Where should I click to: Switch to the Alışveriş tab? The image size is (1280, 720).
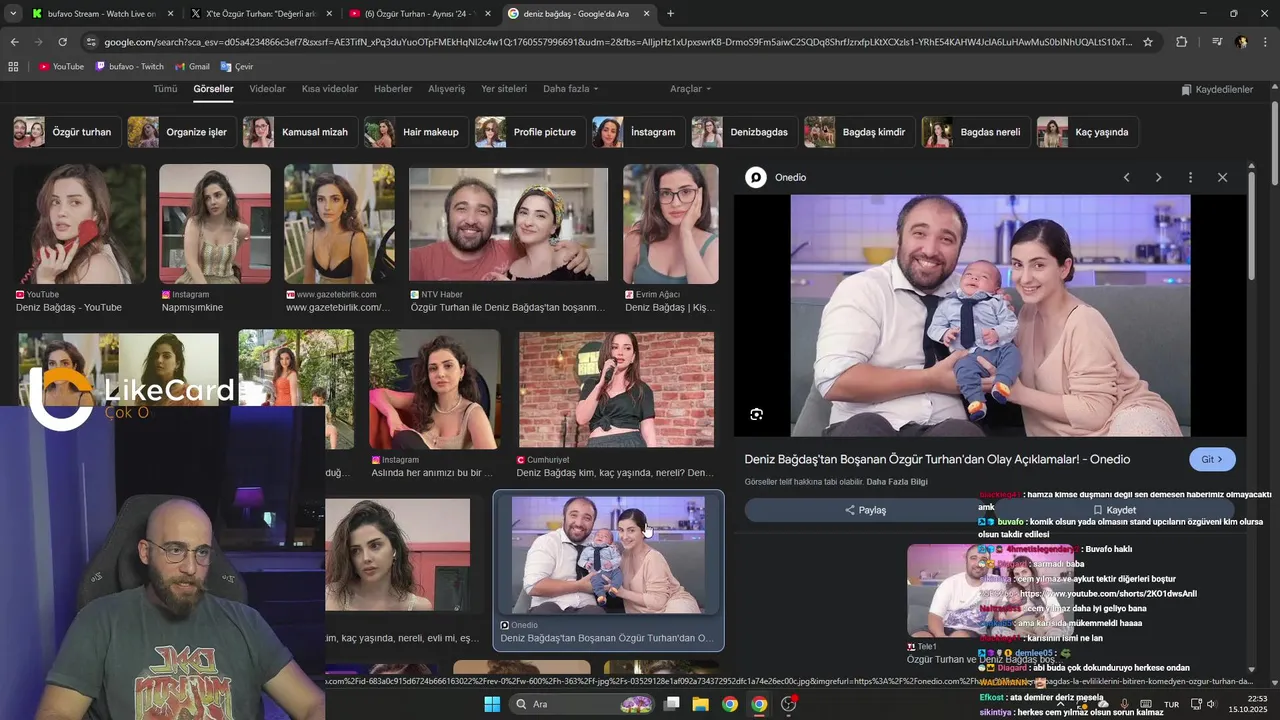446,89
